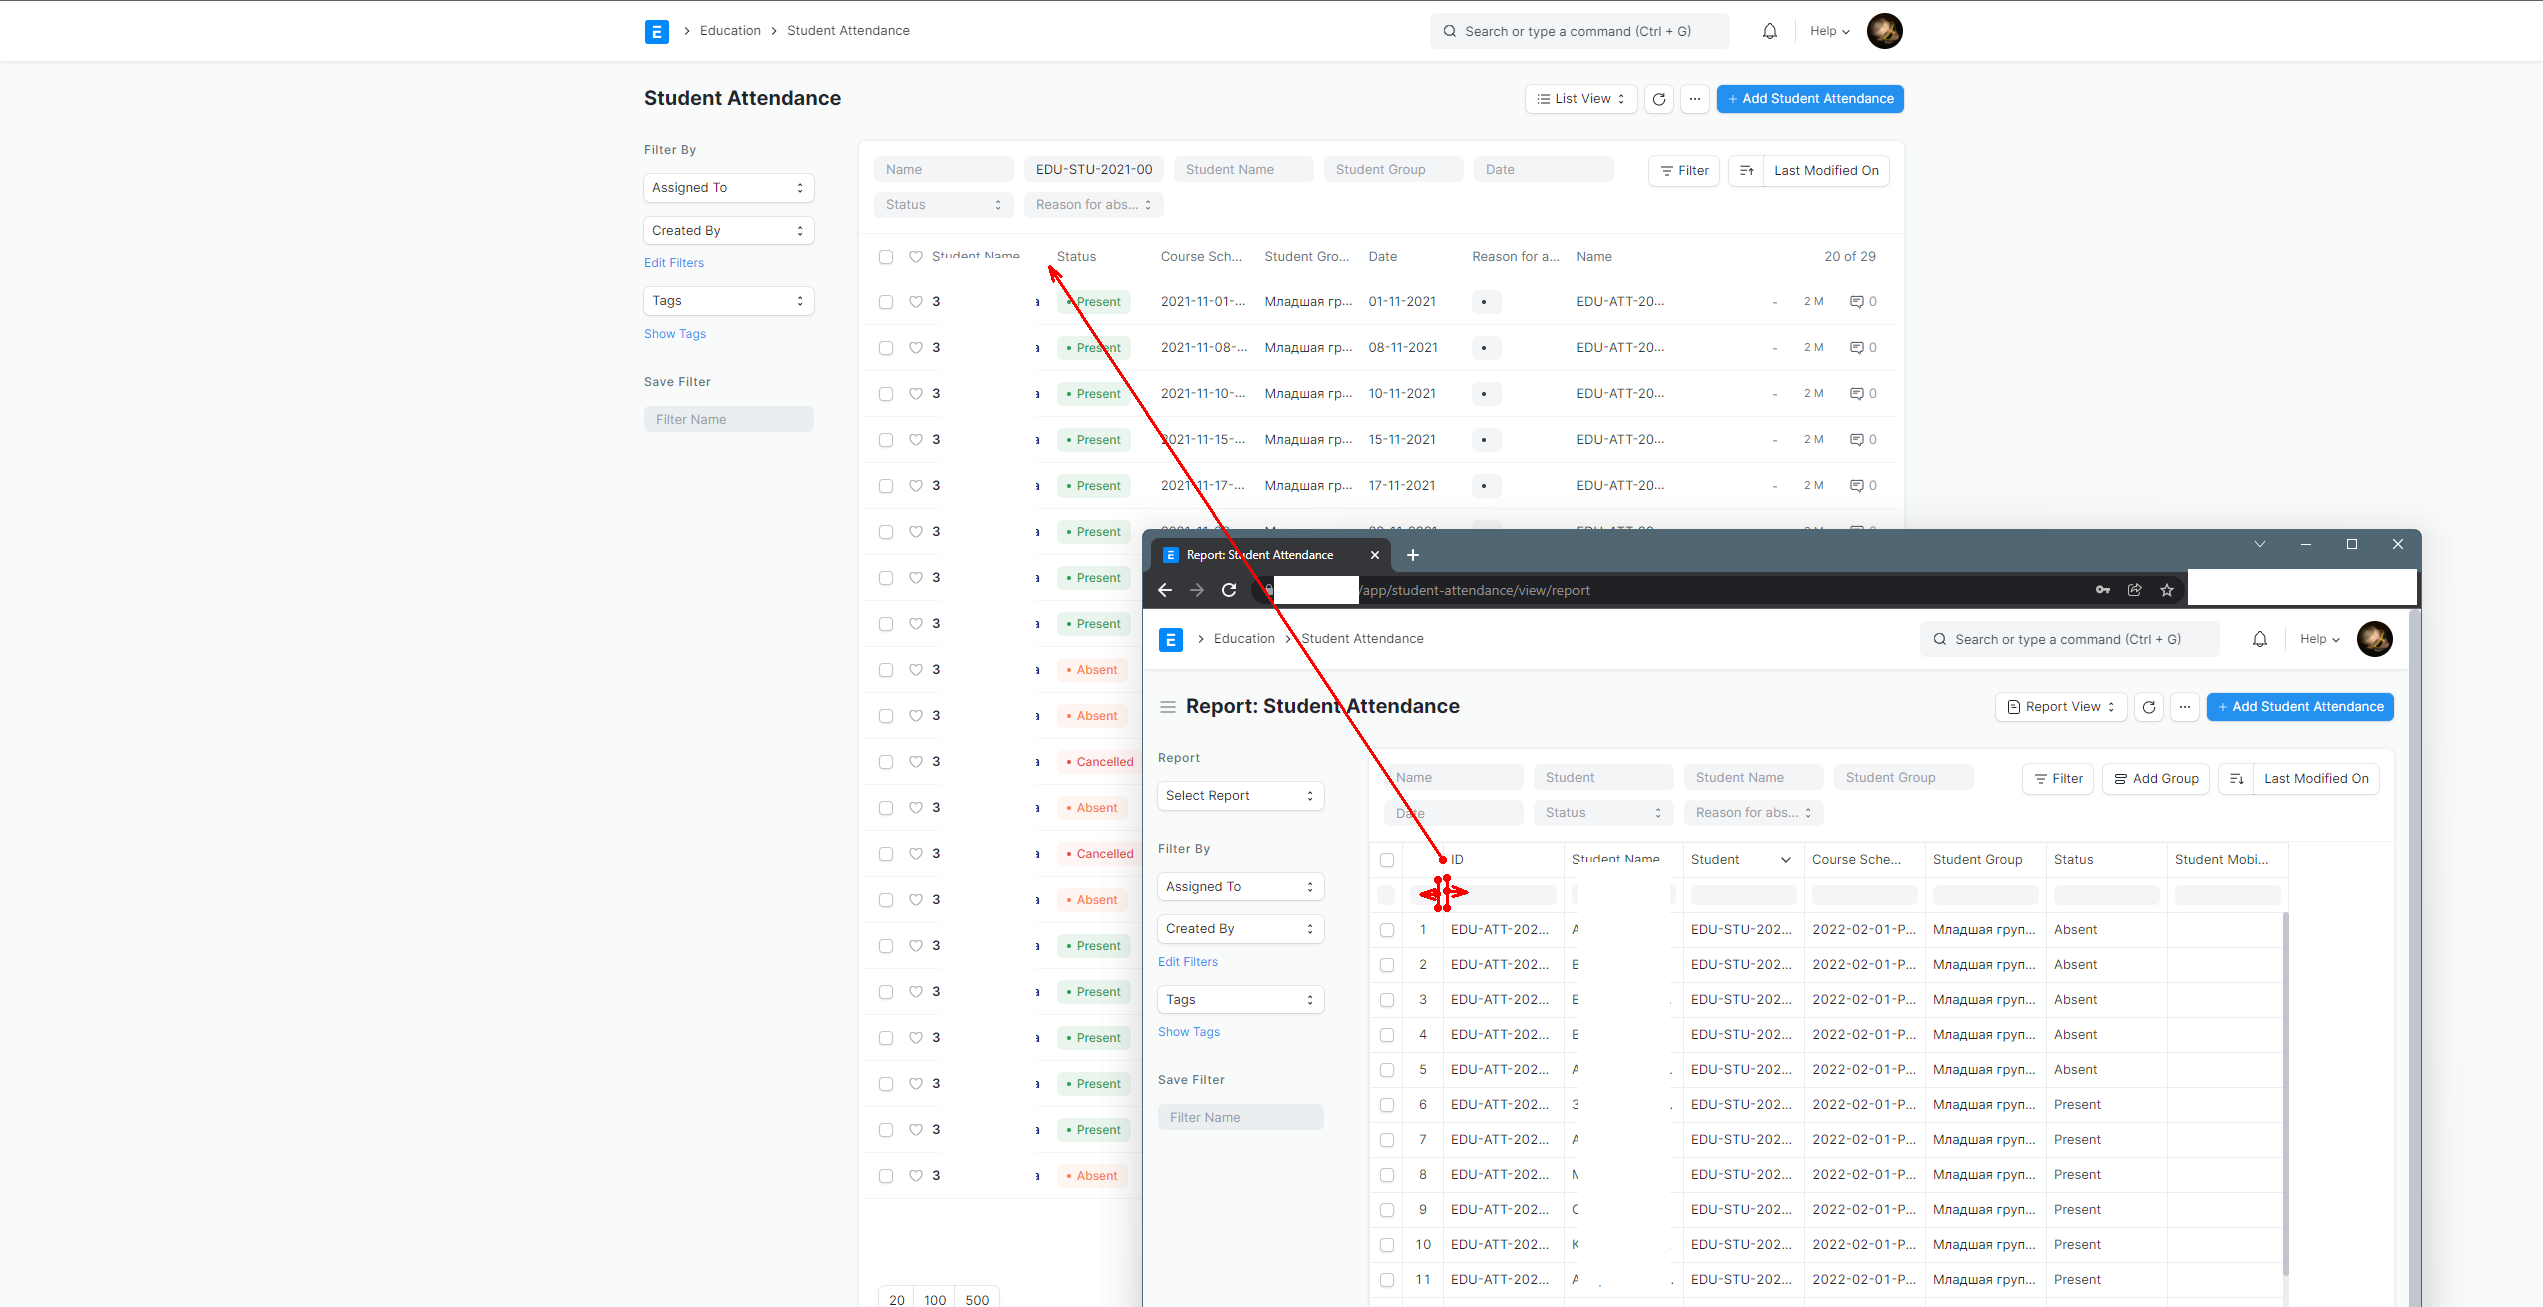Click the sort icon beside Last Modified On
This screenshot has height=1307, width=2543.
coord(1746,170)
